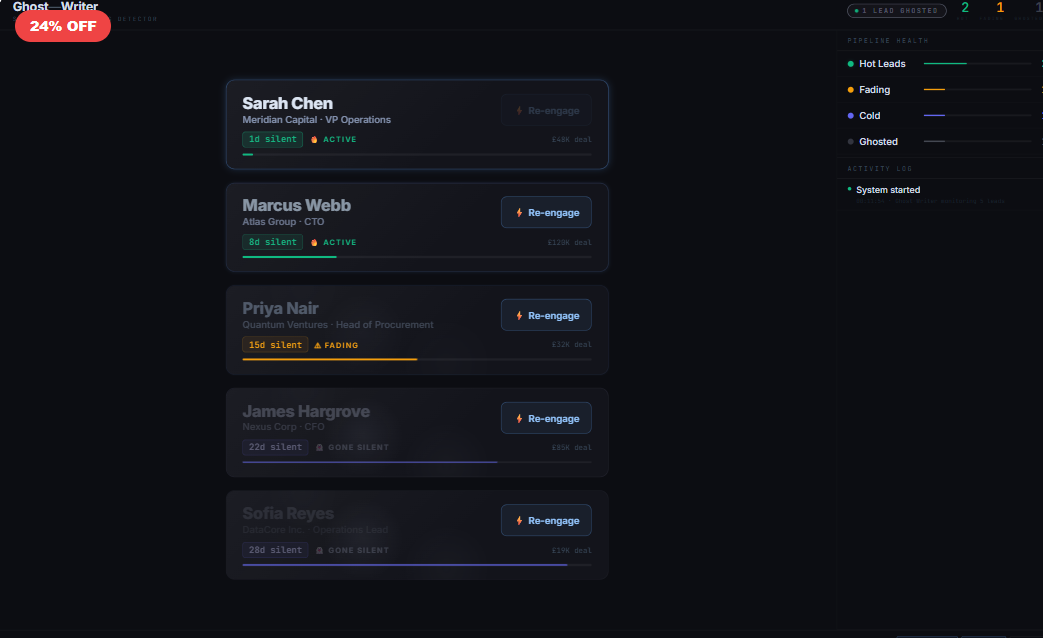Viewport: 1043px width, 638px height.
Task: Click the red 24% OFF badge
Action: [62, 26]
